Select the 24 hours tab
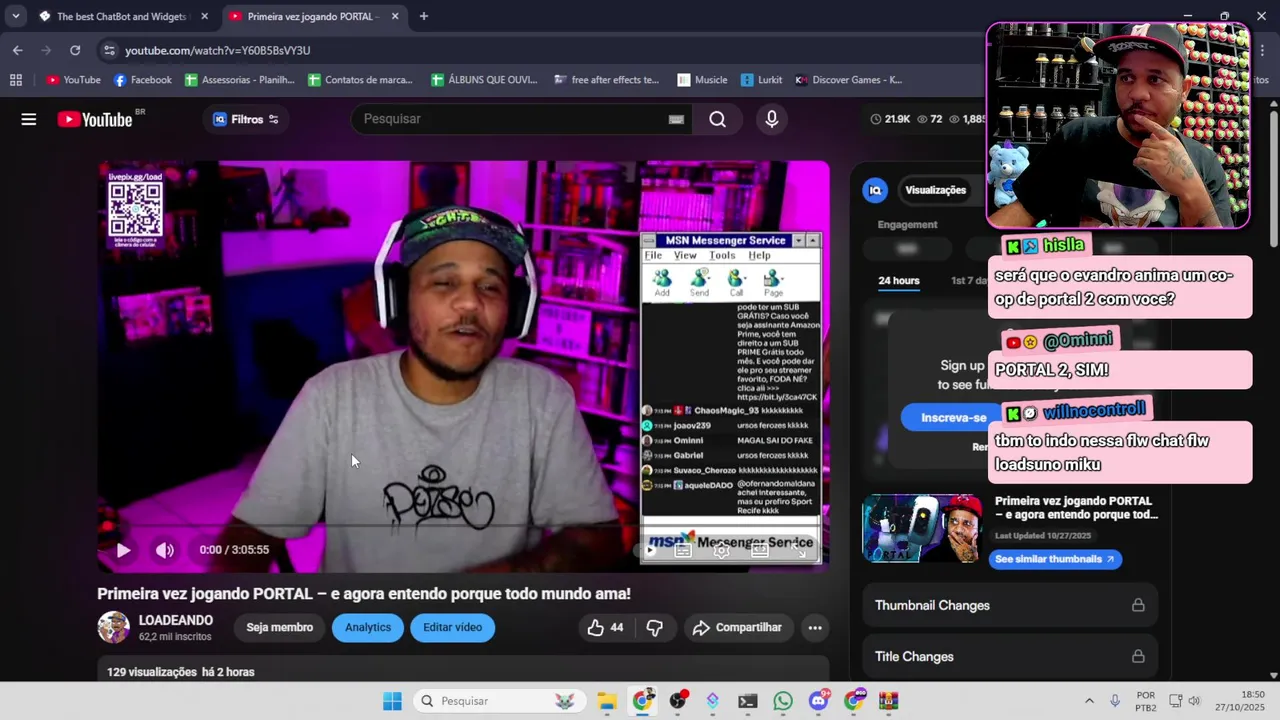 tap(899, 280)
